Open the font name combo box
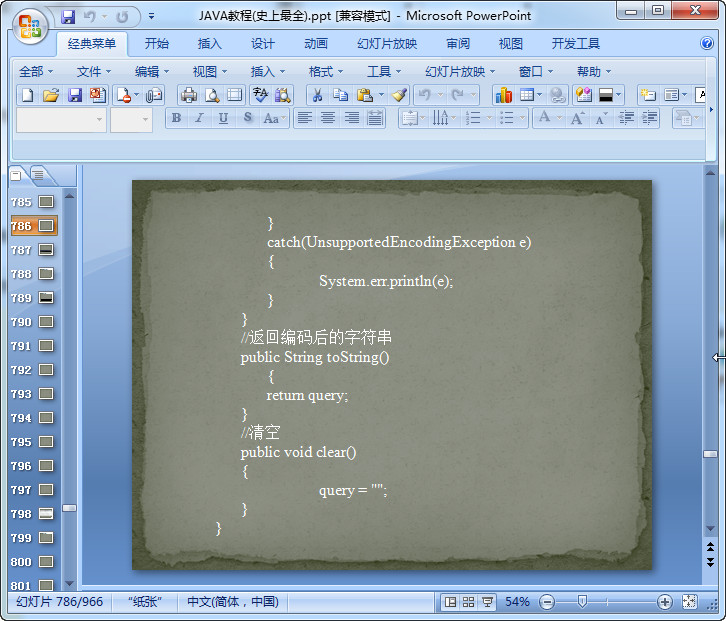726x621 pixels. point(62,120)
